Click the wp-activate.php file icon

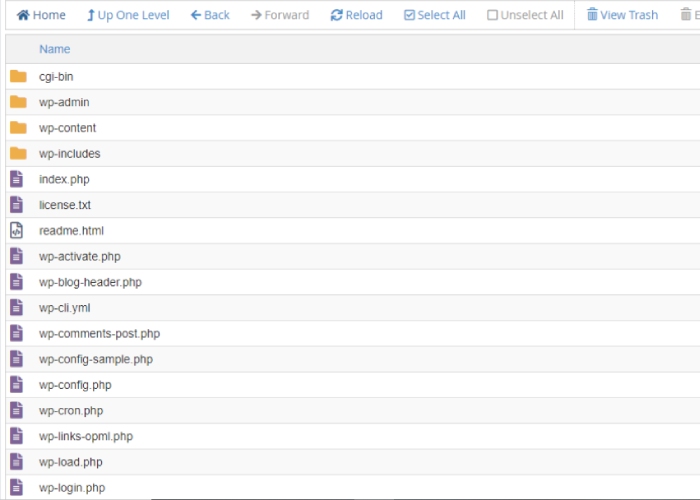click(x=17, y=256)
